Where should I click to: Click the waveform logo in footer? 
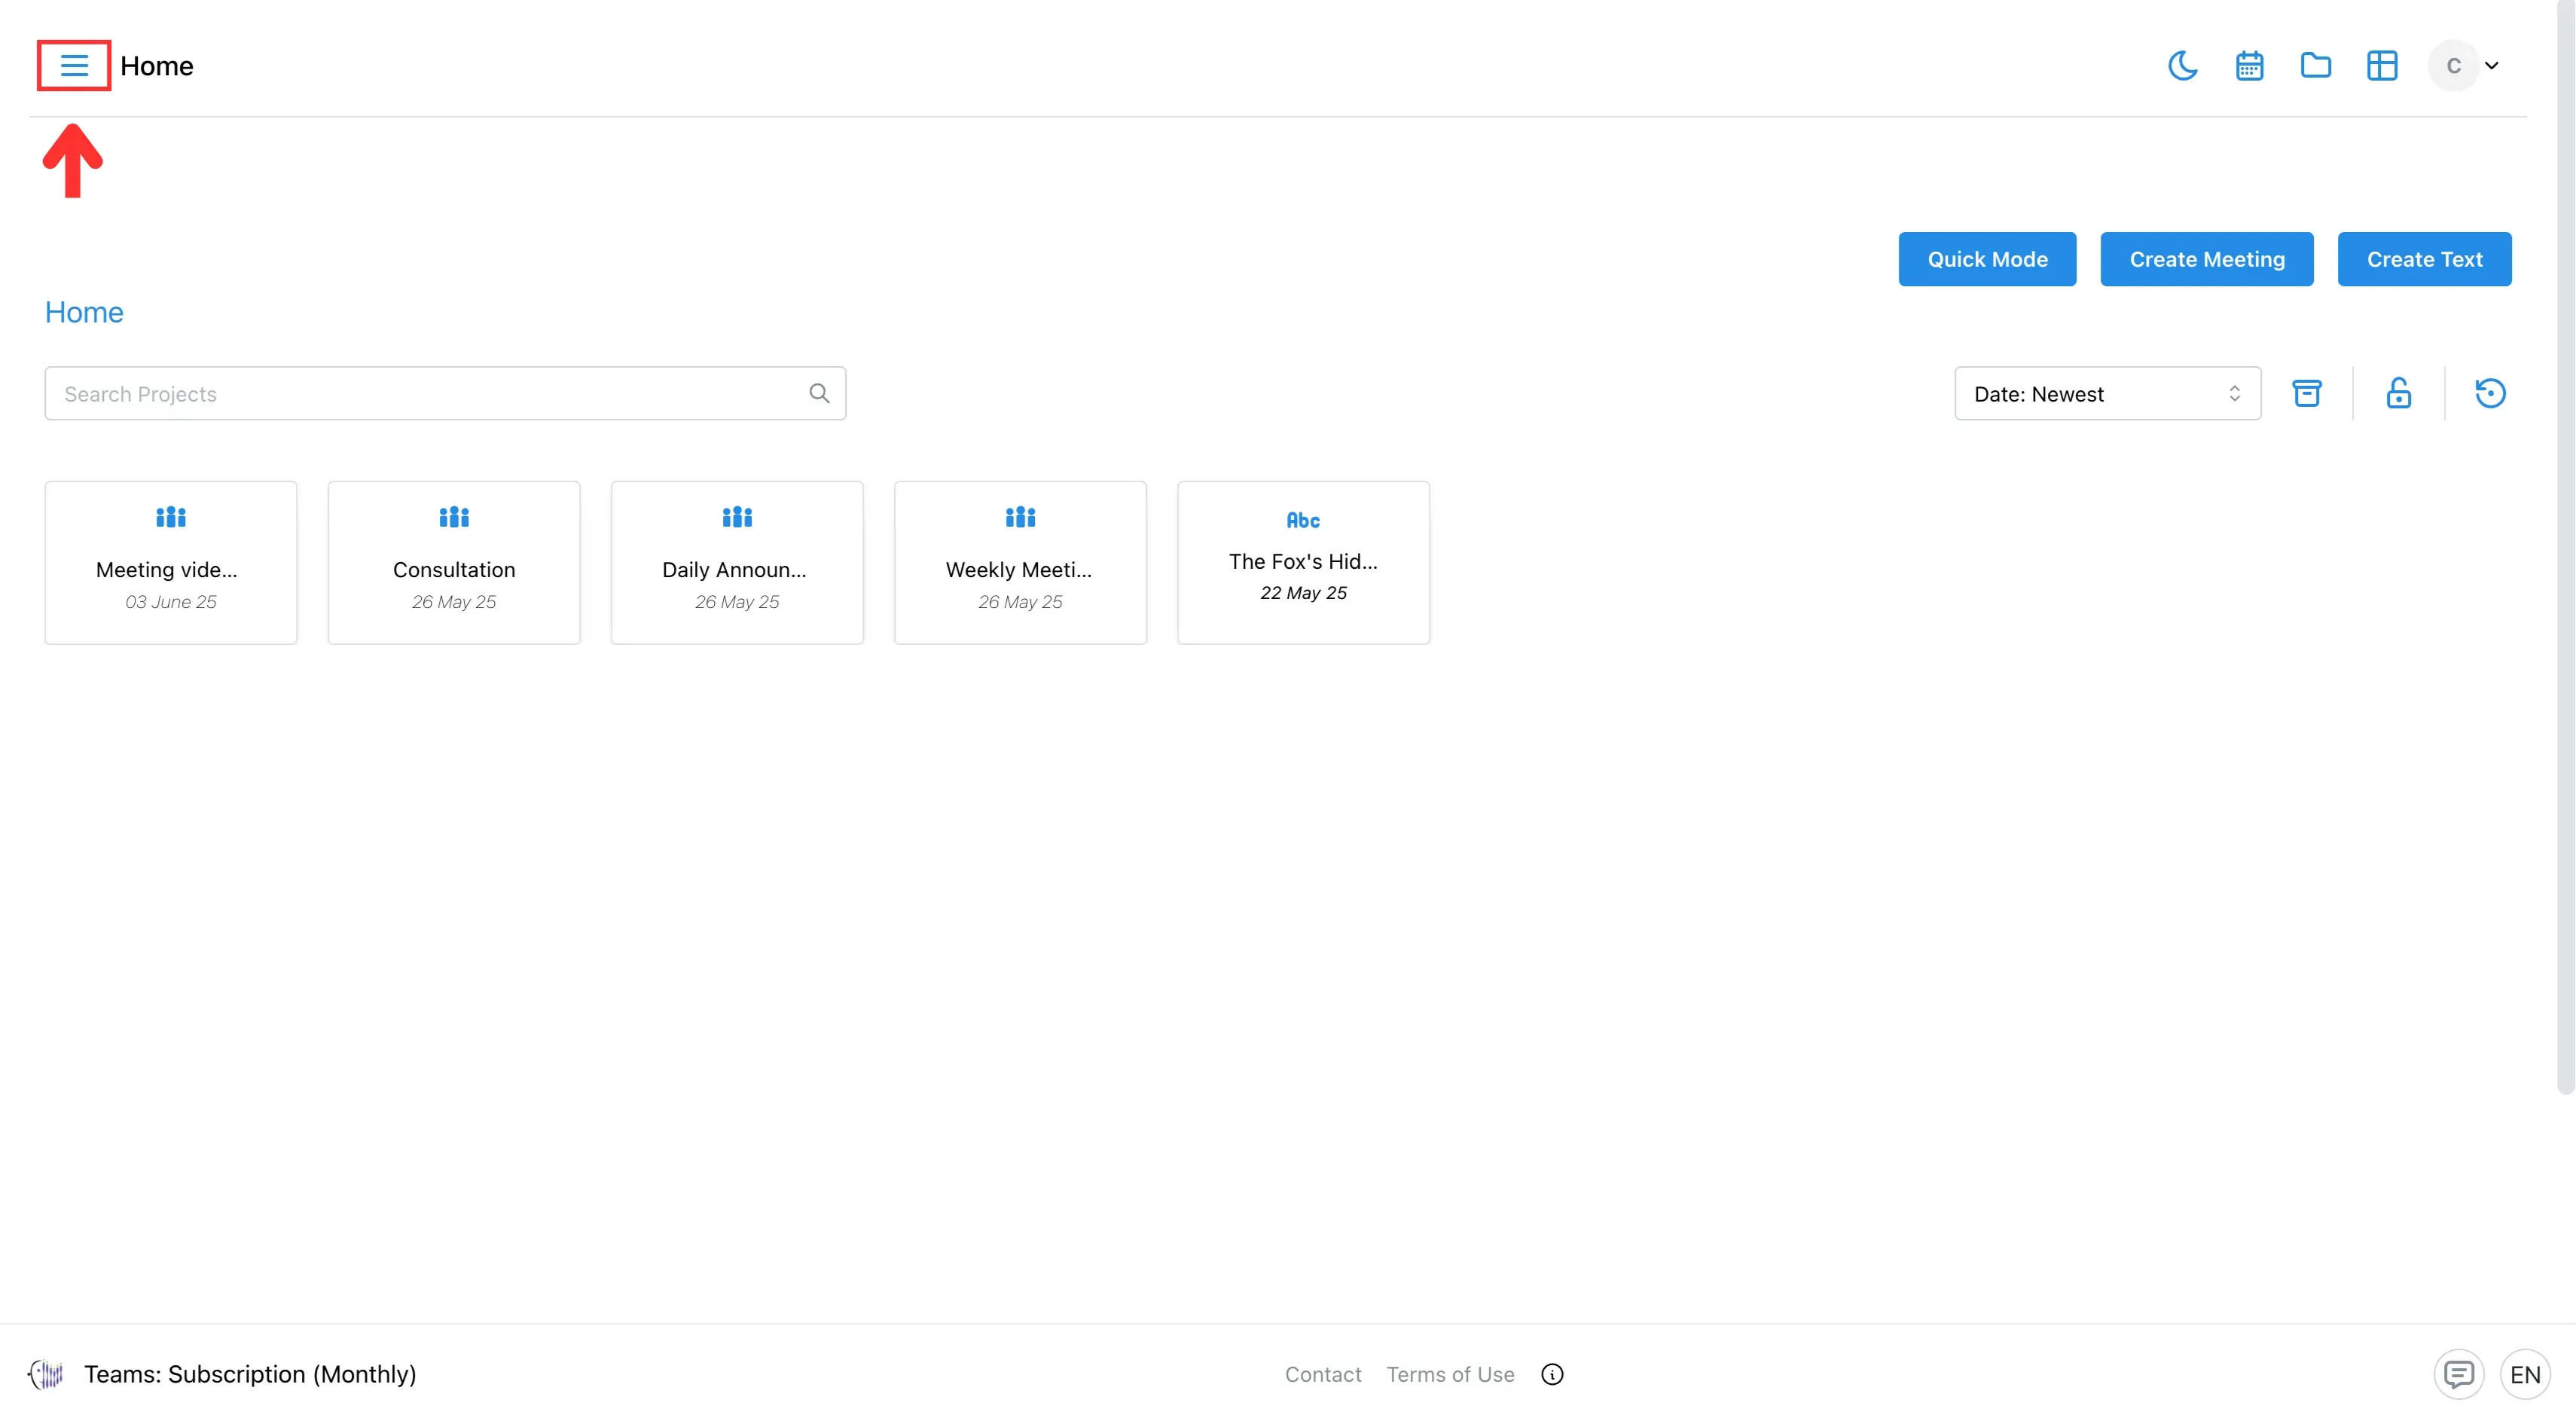[46, 1374]
